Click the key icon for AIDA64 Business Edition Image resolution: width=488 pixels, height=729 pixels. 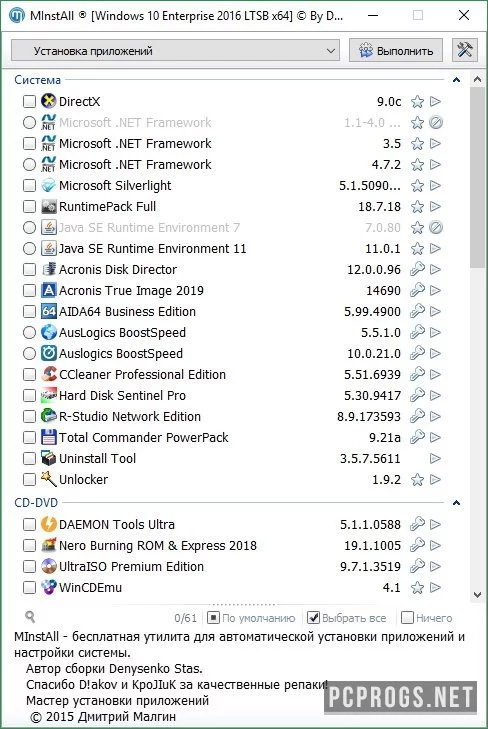tap(417, 311)
